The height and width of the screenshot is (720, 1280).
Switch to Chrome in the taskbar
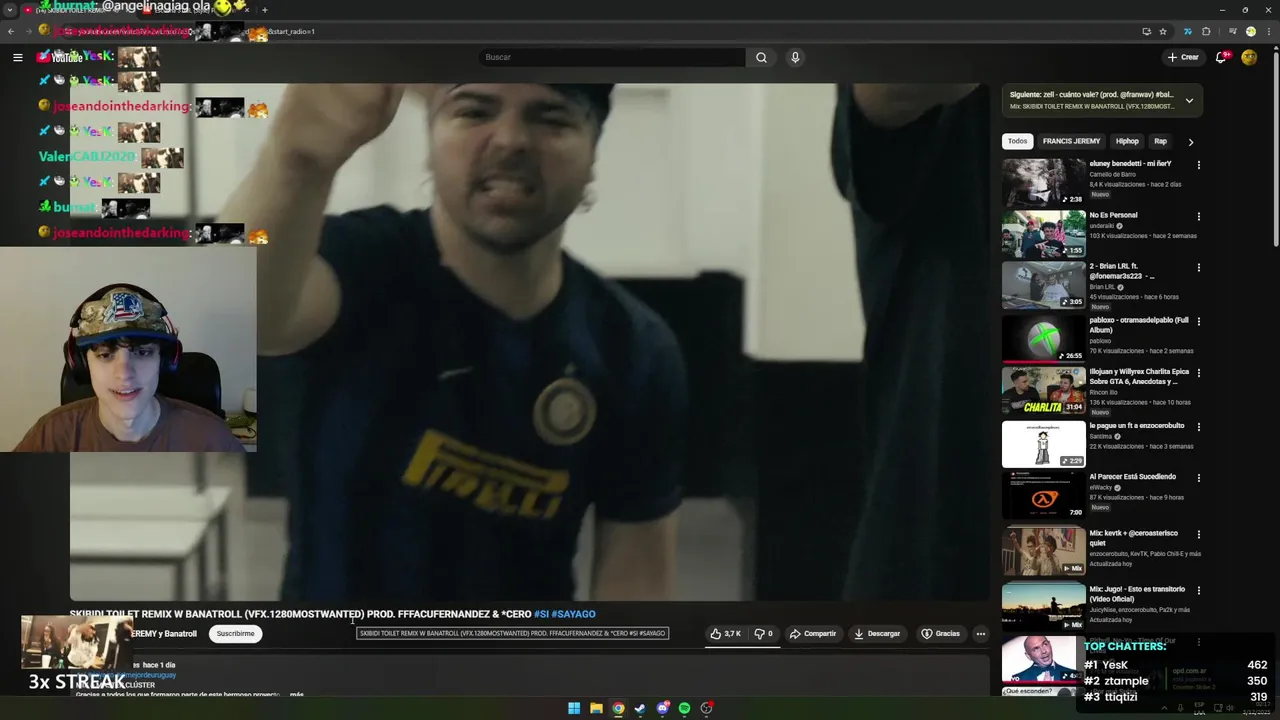click(618, 708)
